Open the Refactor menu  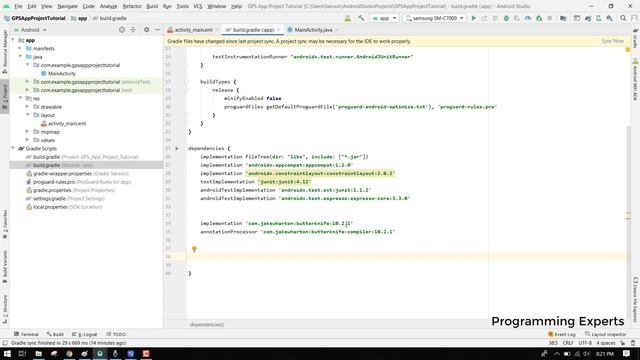click(x=132, y=6)
